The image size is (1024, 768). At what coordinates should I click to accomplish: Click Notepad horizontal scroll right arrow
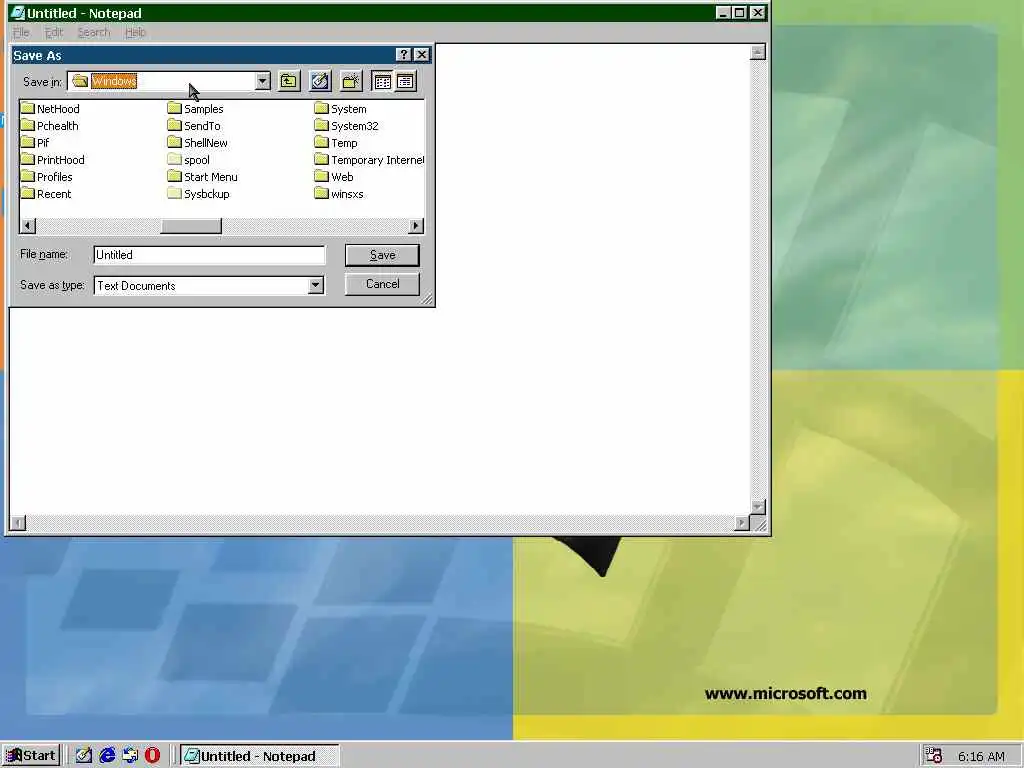point(742,522)
